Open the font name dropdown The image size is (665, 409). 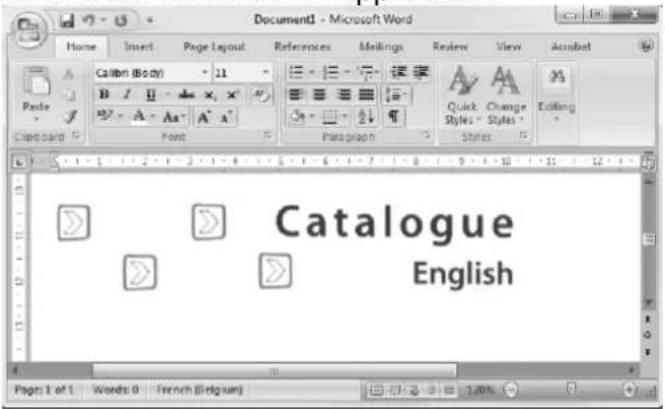[x=205, y=73]
